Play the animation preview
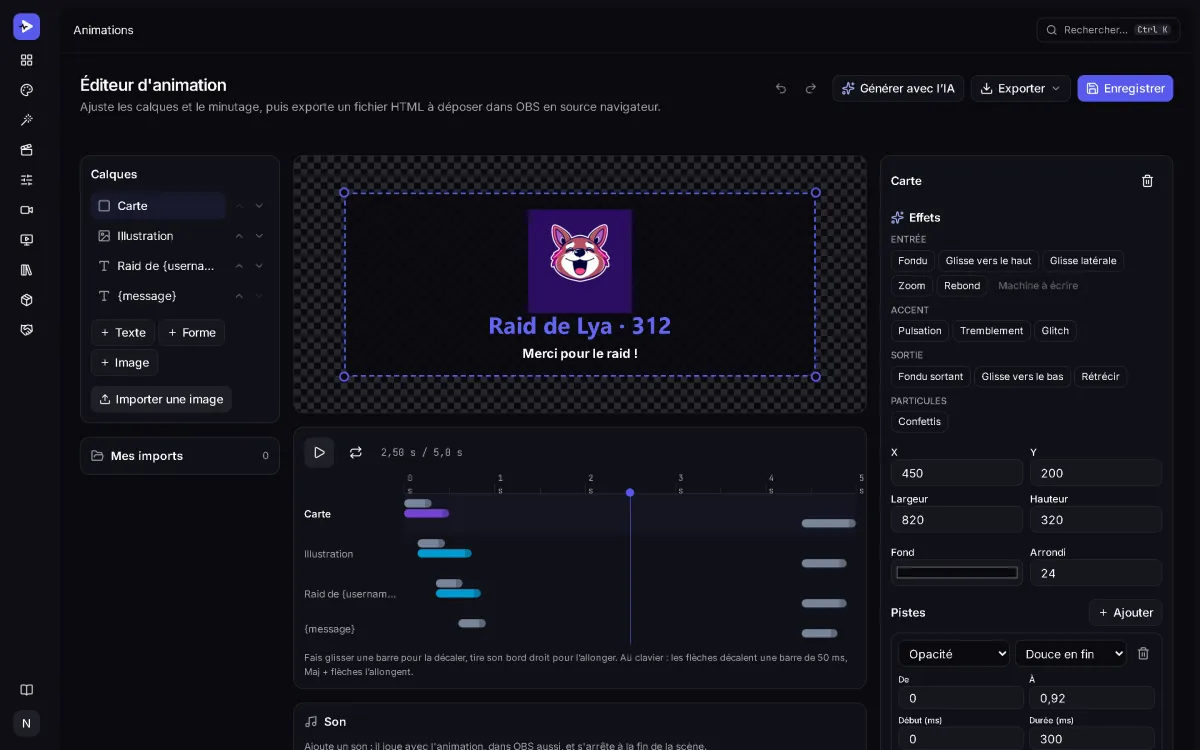 point(319,452)
